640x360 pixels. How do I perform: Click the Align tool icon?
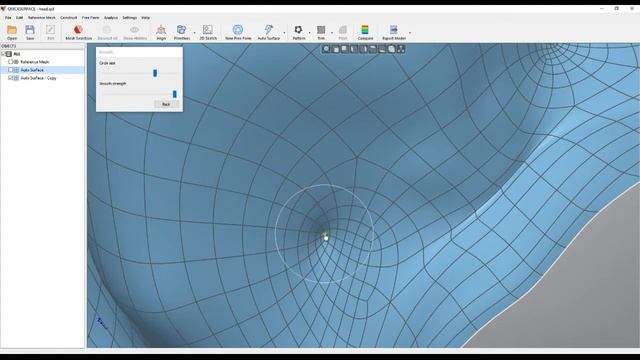tap(161, 30)
